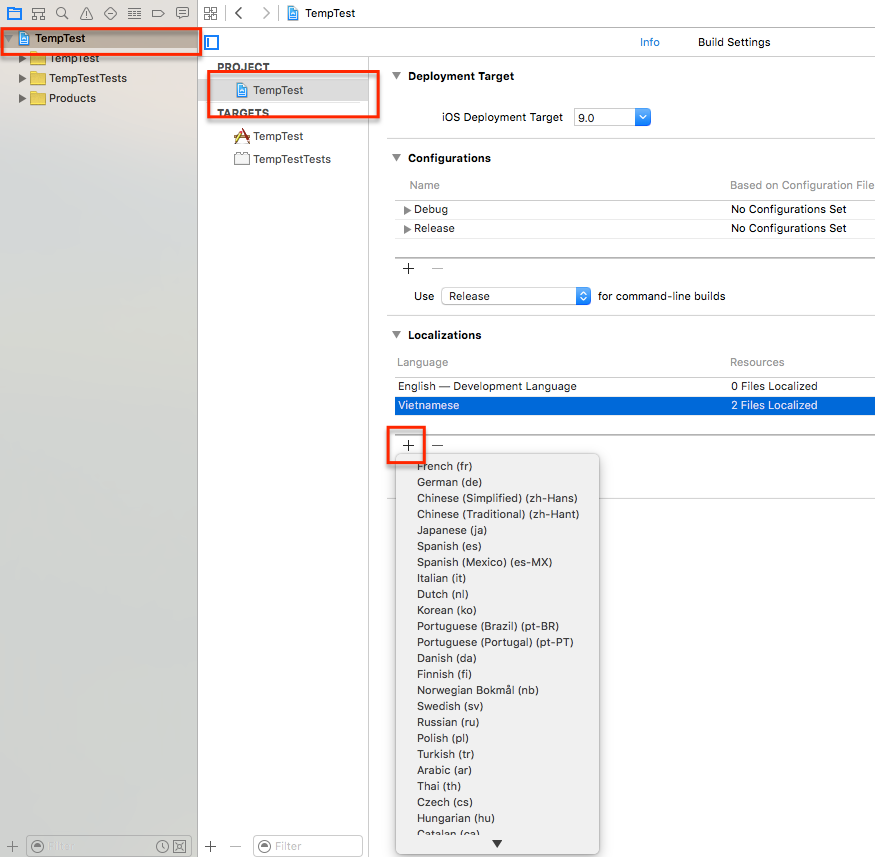Open the Symbol navigator hierarchy icon
875x857 pixels.
(x=39, y=13)
